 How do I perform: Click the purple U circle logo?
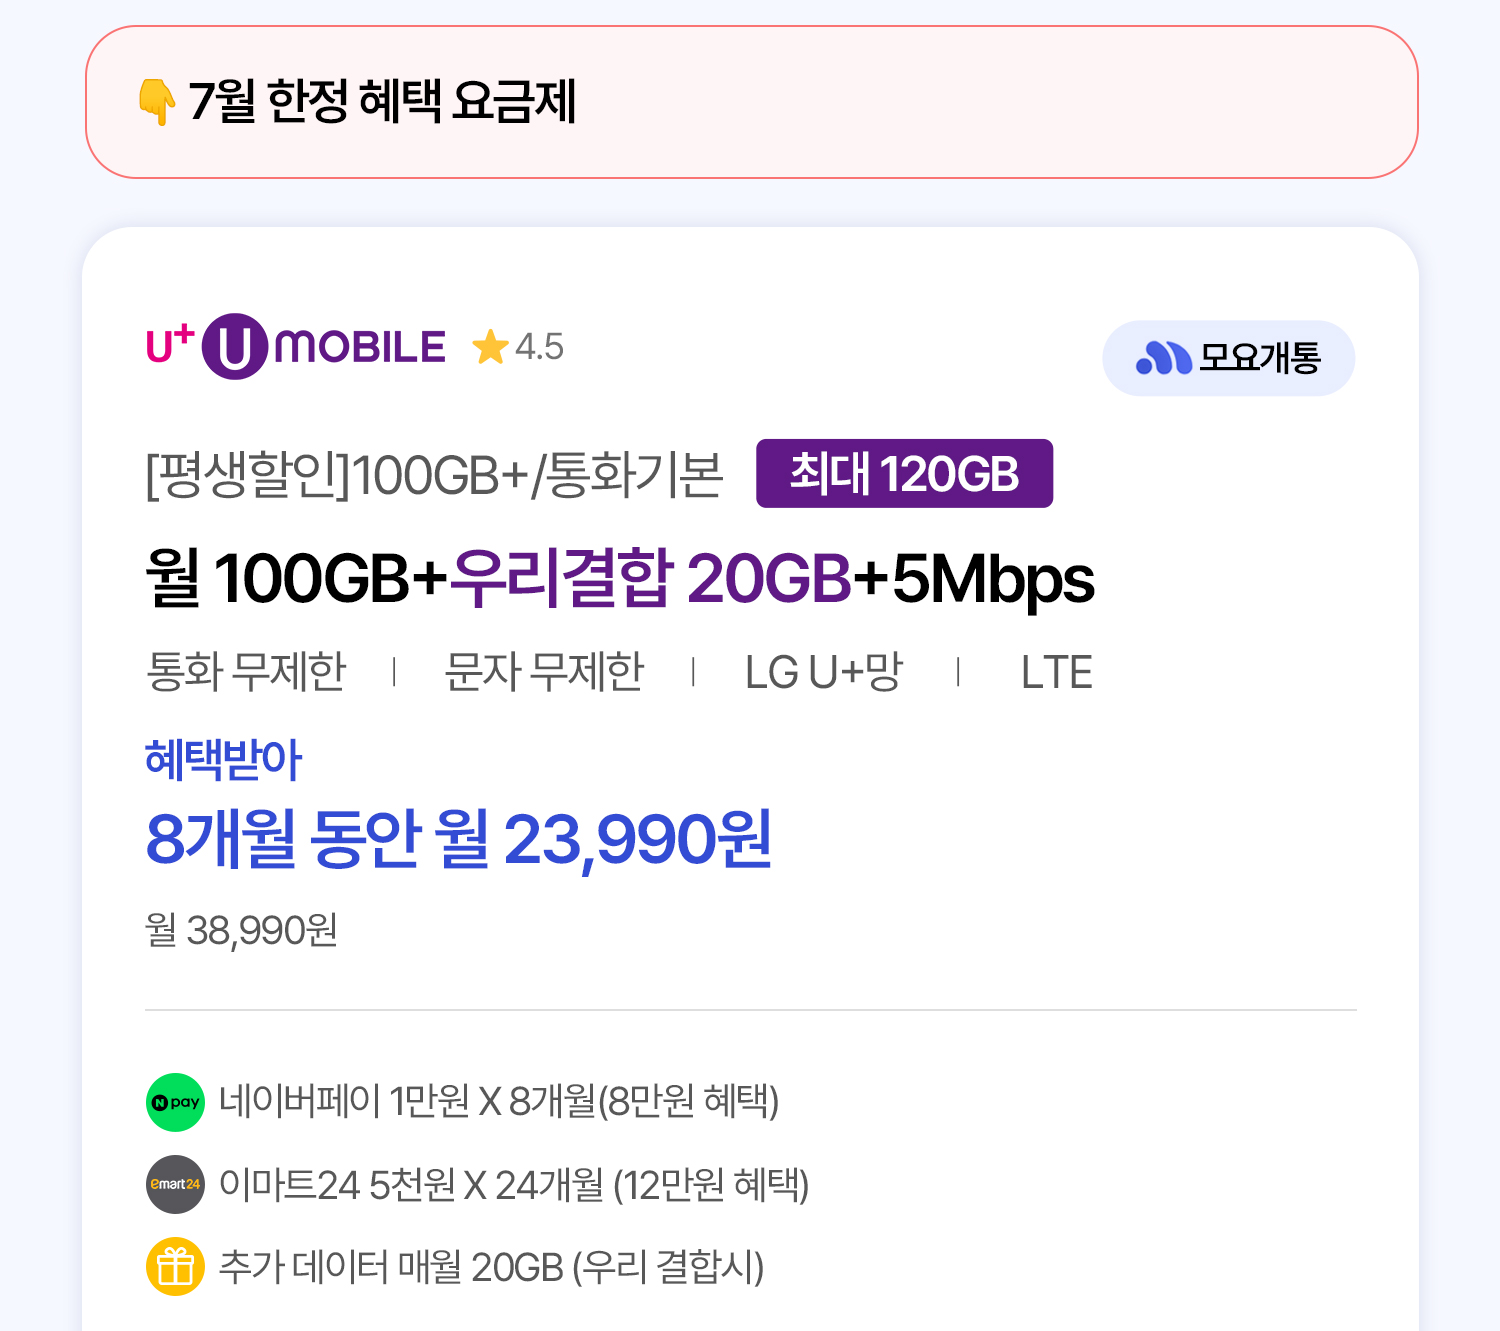(235, 346)
